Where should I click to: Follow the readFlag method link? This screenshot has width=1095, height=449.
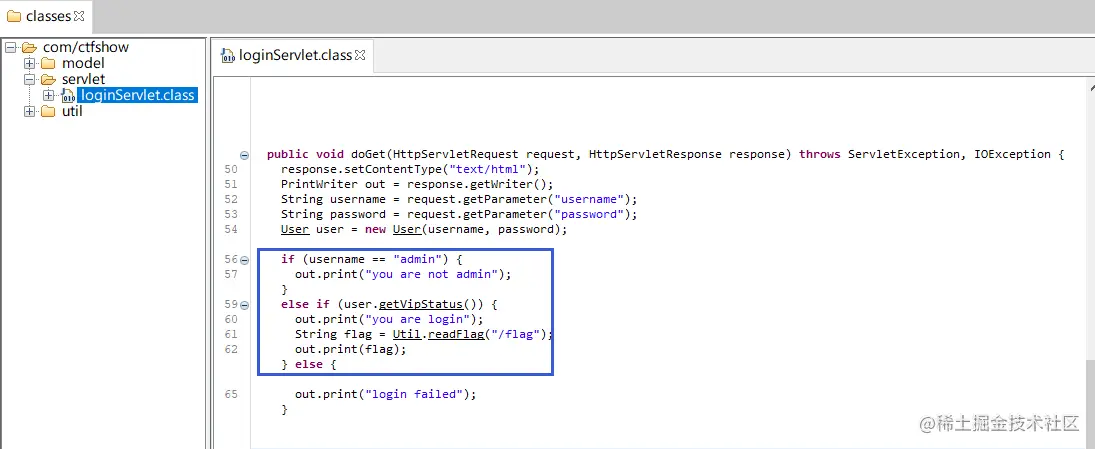click(456, 334)
